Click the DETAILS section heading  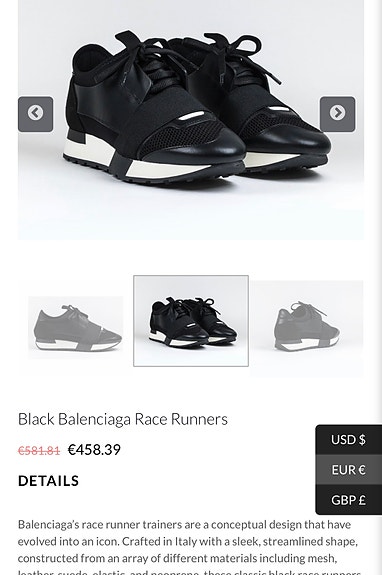tap(48, 481)
